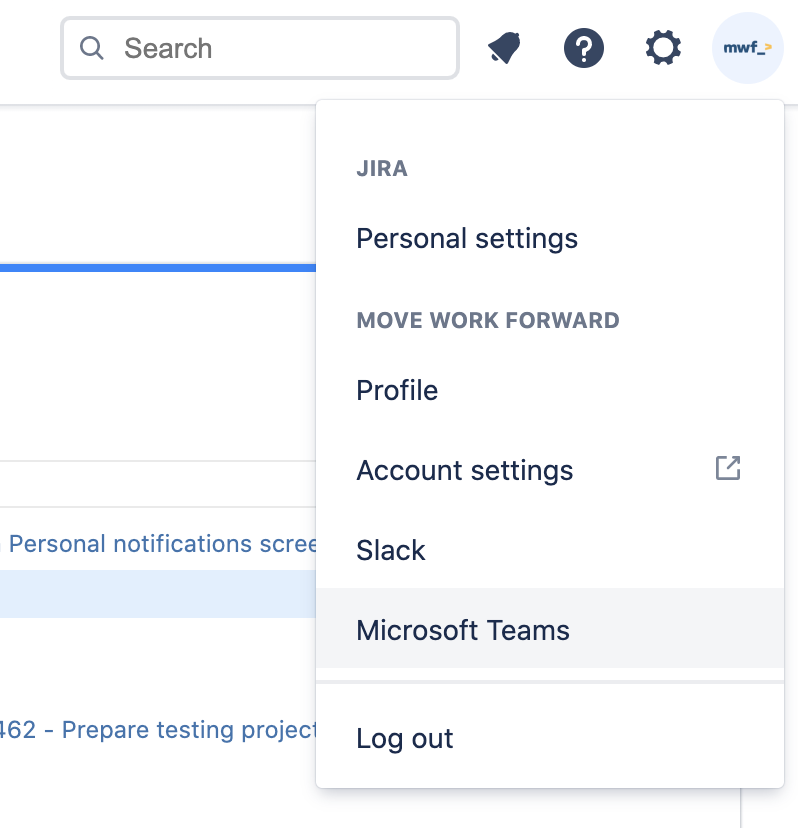This screenshot has width=798, height=828.
Task: Select the Microsoft Teams menu item
Action: pyautogui.click(x=463, y=630)
